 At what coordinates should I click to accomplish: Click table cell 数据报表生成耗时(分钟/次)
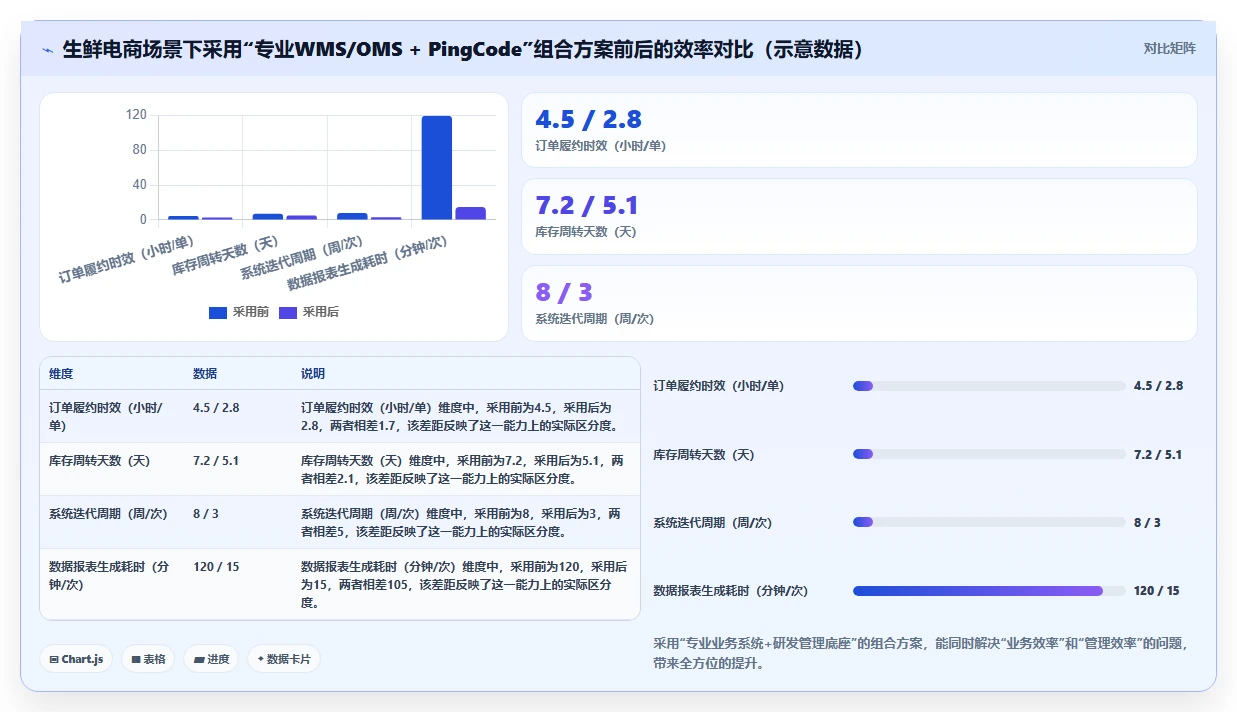[112, 584]
